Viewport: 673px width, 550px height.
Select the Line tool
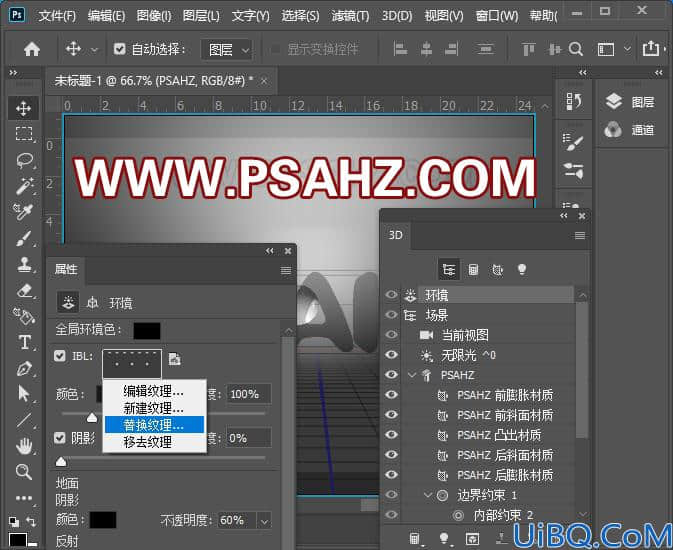pyautogui.click(x=24, y=419)
